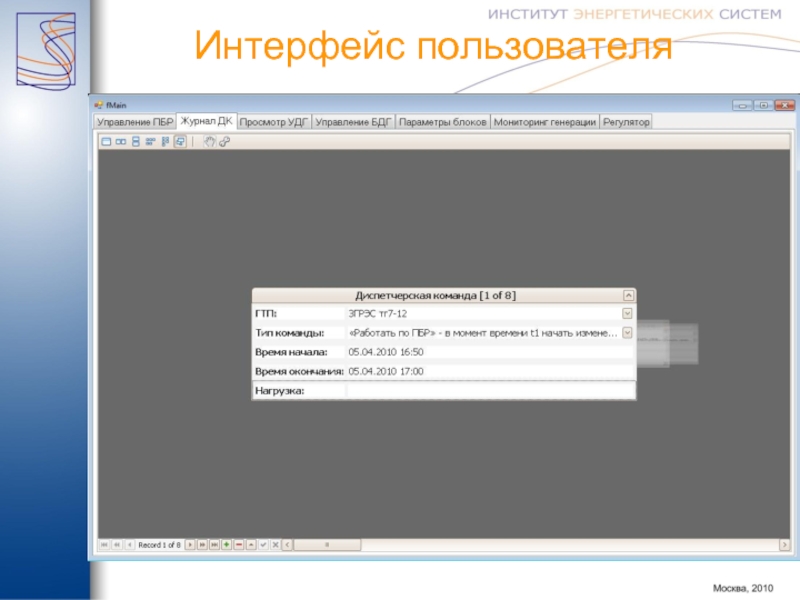The image size is (800, 600).
Task: Go to next record arrow
Action: [x=190, y=545]
